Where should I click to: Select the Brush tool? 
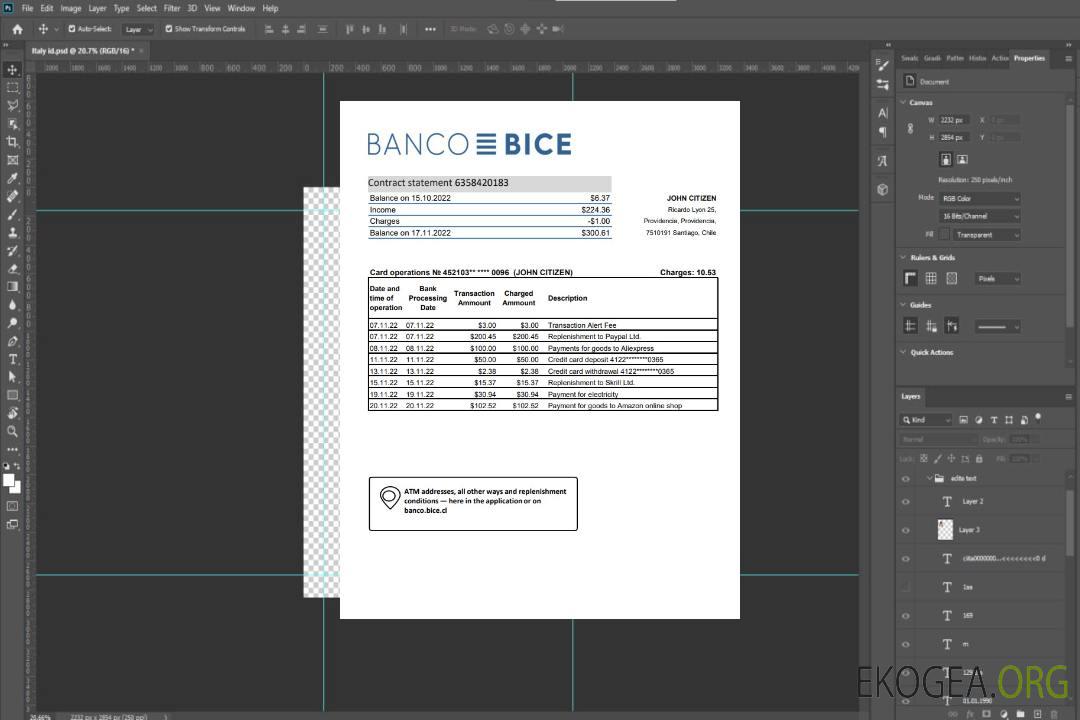[x=12, y=214]
